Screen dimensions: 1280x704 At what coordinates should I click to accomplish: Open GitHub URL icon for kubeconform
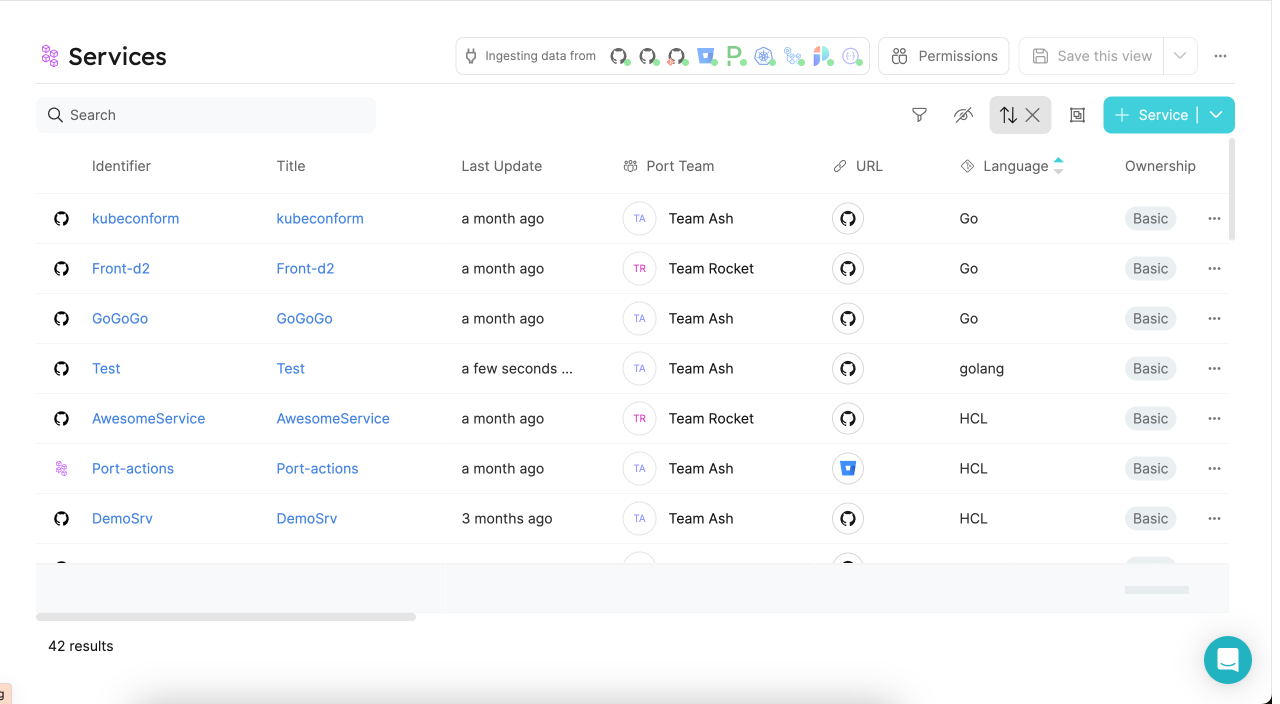point(848,219)
